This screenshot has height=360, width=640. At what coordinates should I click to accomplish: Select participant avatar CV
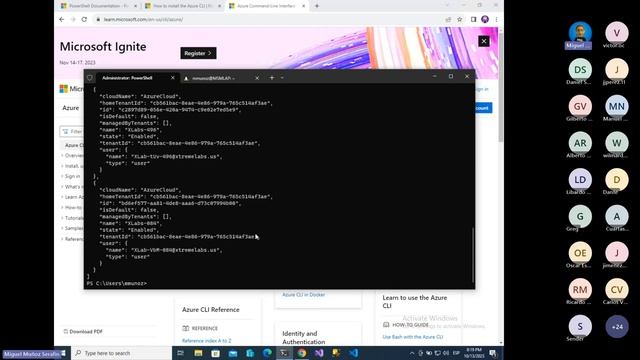click(617, 290)
